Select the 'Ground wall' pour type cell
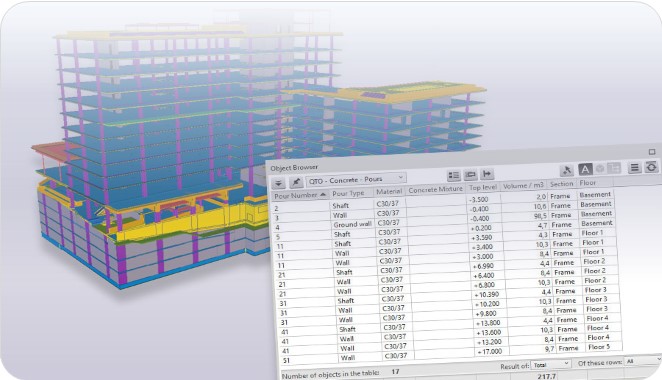 tap(353, 224)
